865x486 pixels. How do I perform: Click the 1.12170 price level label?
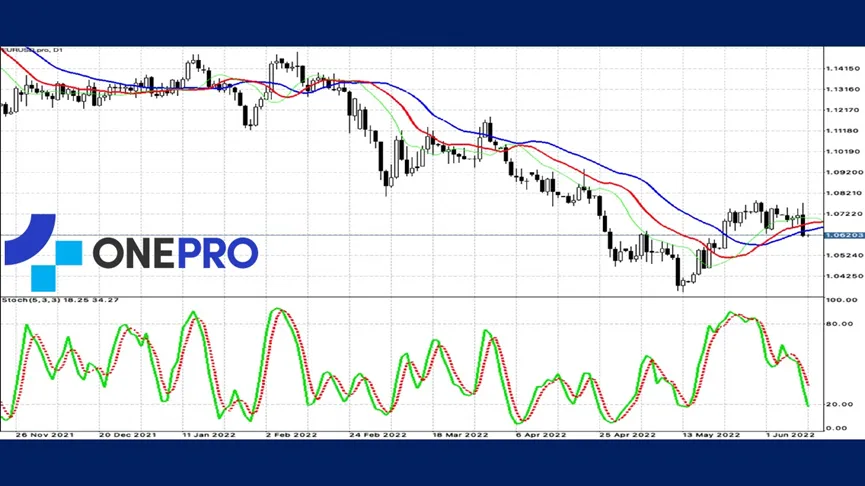click(842, 110)
